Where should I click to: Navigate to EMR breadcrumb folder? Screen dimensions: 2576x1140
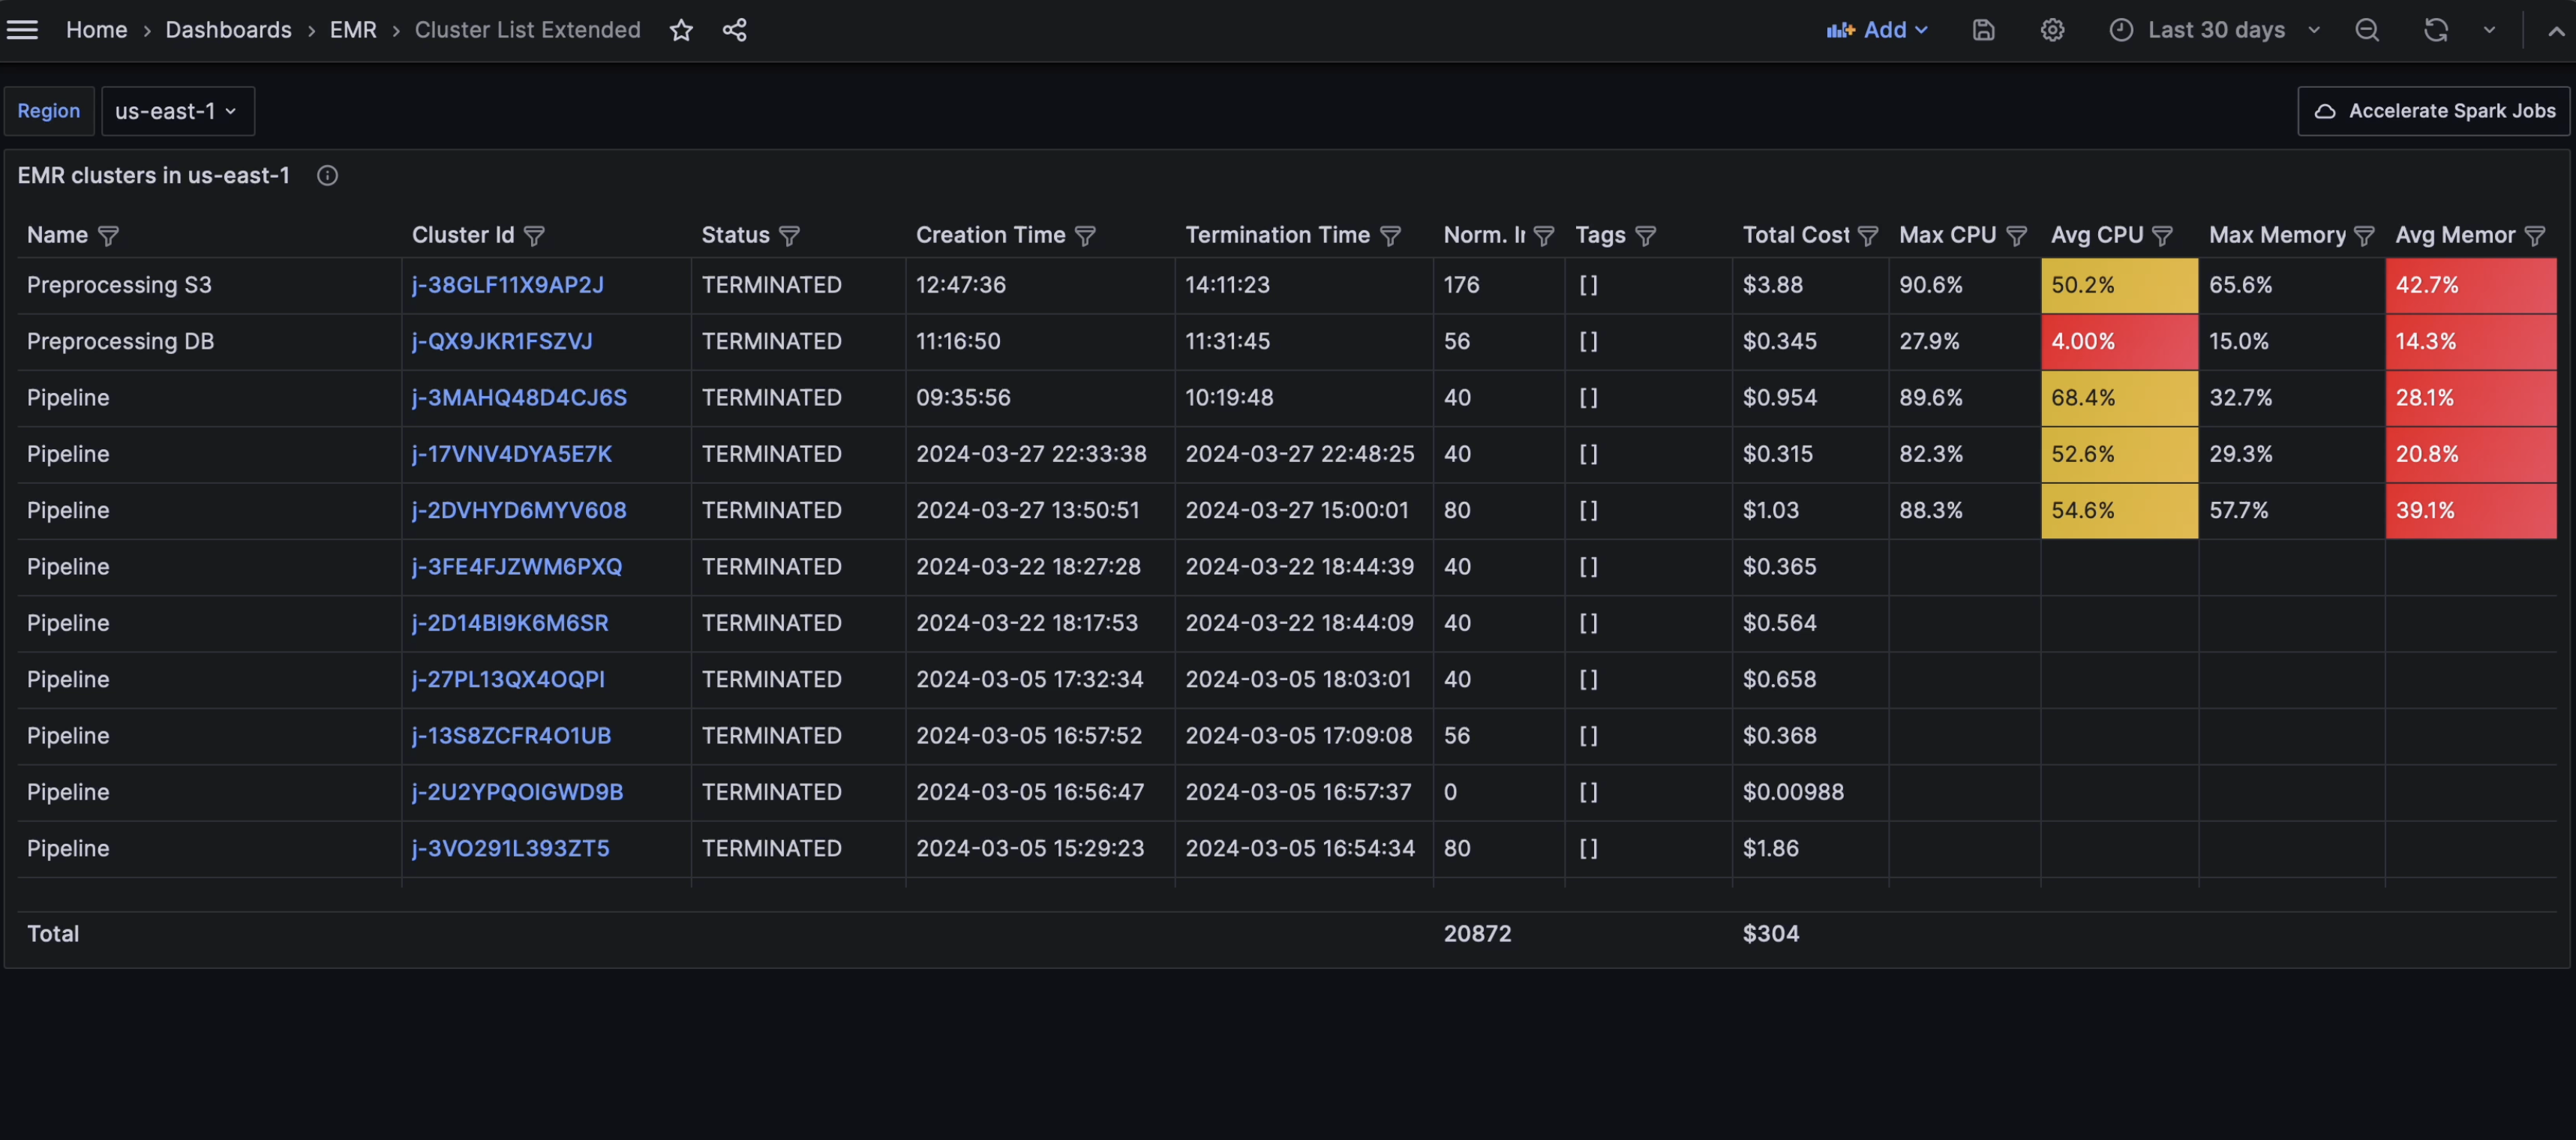(353, 30)
